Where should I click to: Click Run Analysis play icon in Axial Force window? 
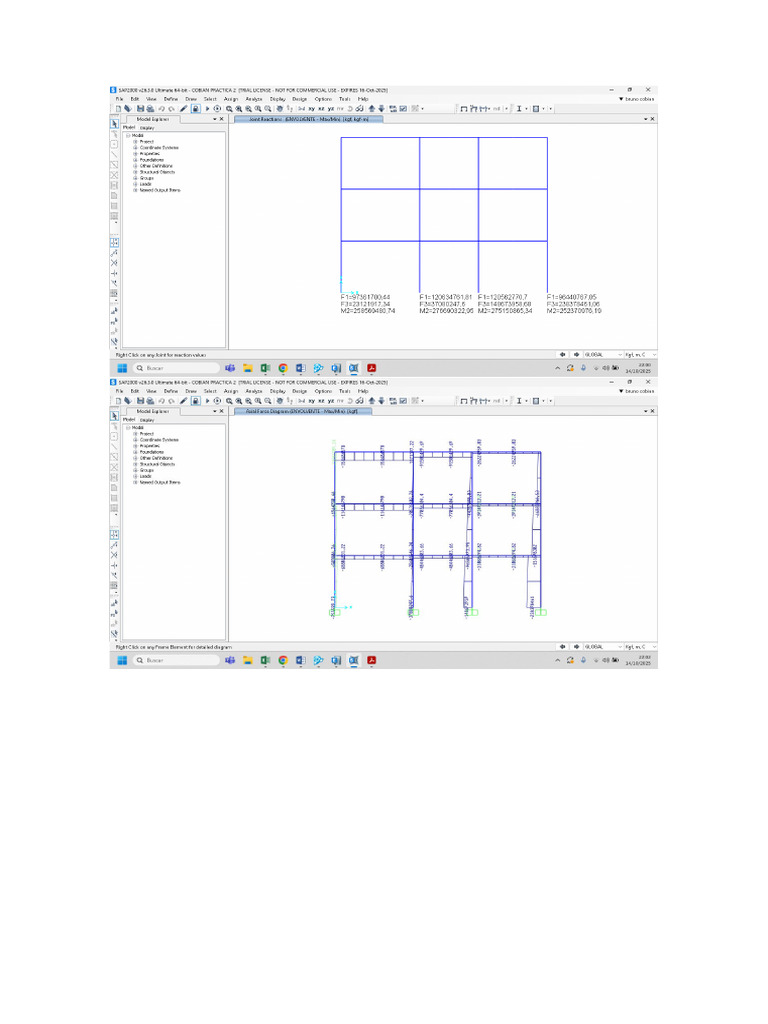208,401
